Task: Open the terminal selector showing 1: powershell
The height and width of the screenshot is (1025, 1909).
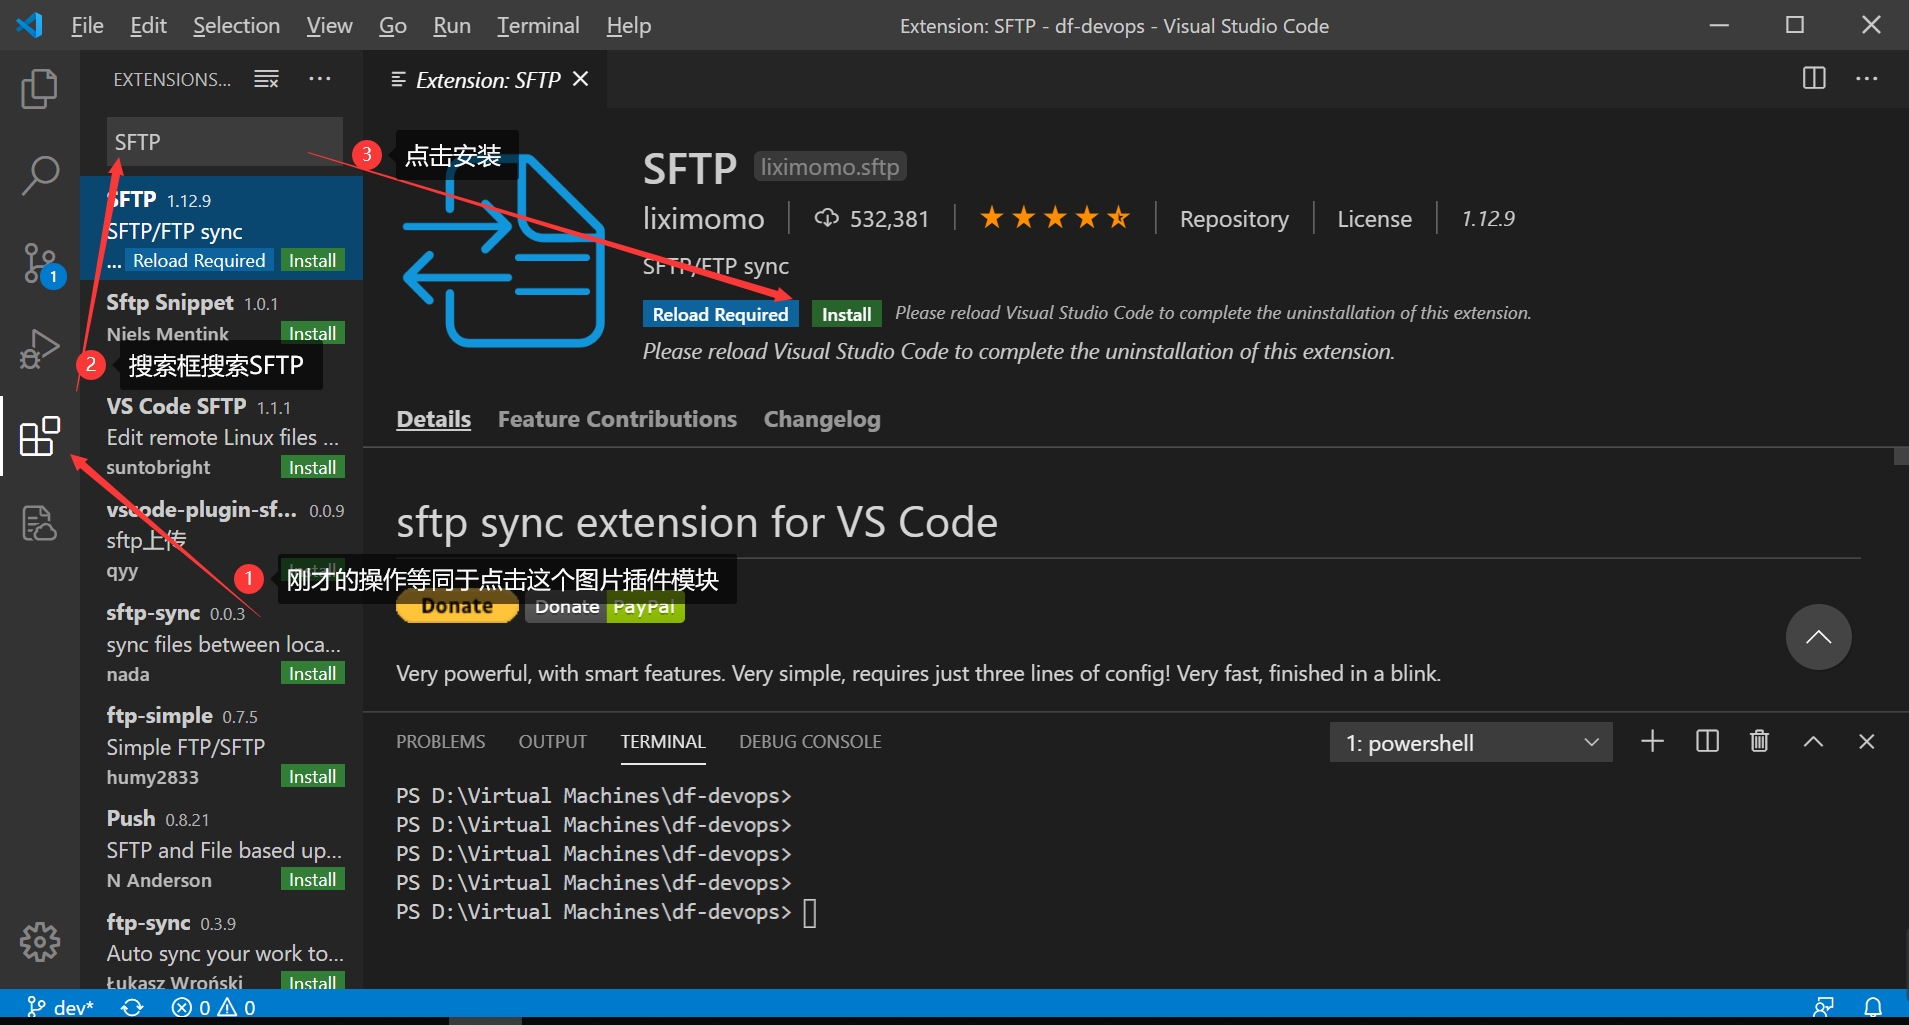Action: point(1470,742)
